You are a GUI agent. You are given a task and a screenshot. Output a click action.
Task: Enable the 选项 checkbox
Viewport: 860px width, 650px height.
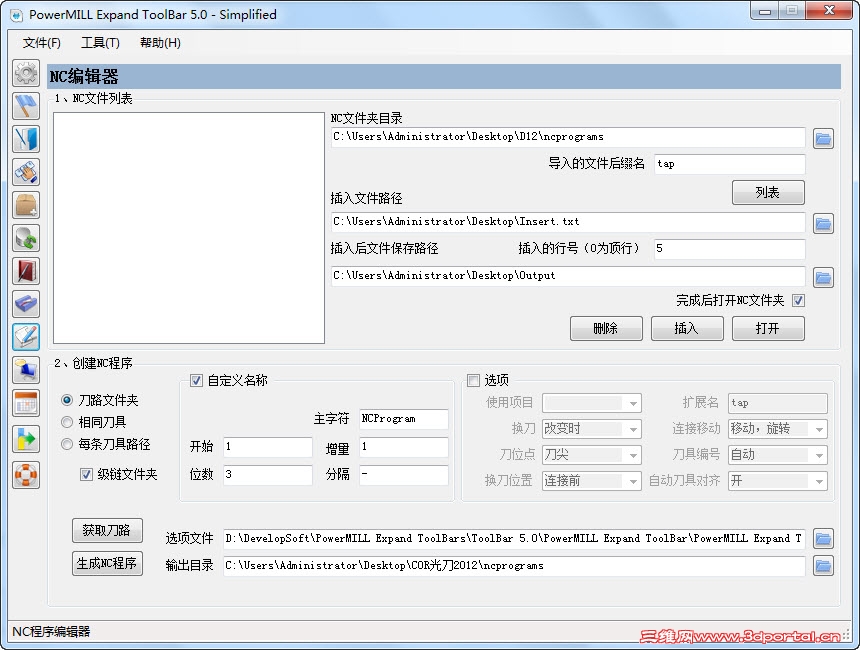coord(473,380)
